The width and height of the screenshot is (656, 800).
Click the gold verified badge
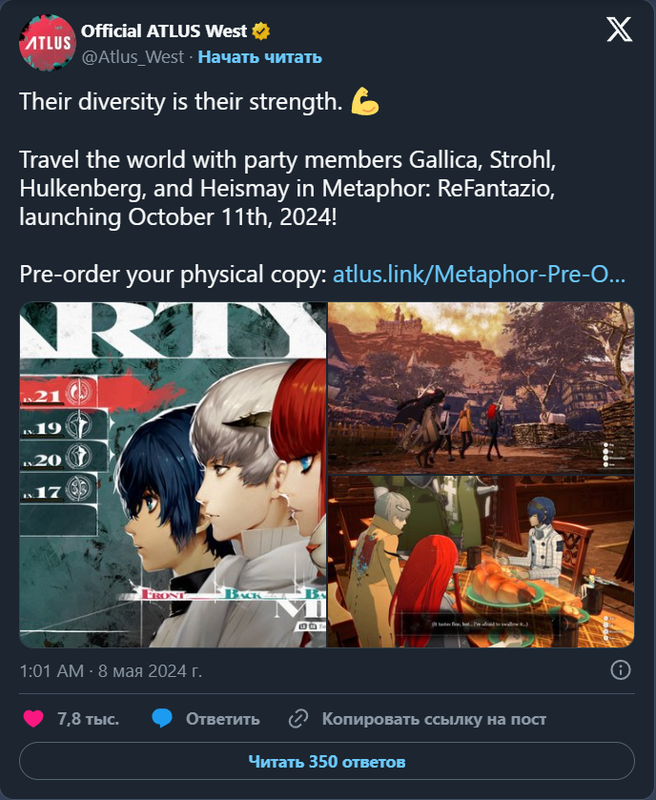261,31
